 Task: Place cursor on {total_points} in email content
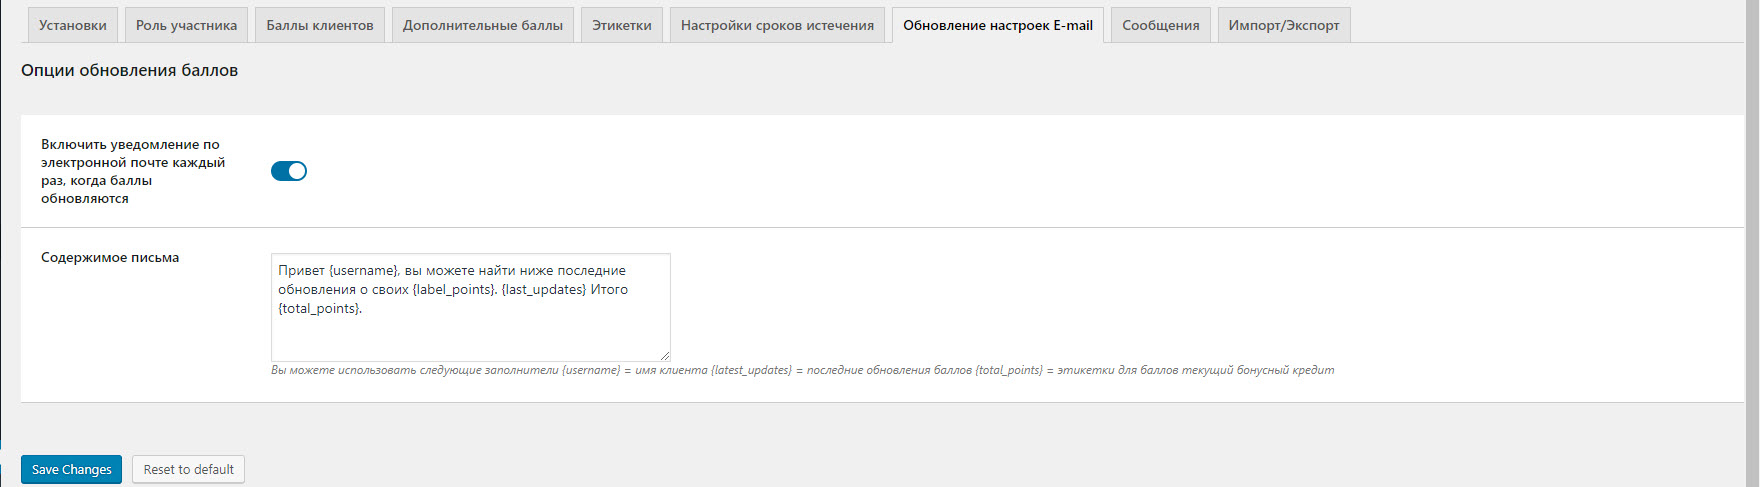tap(319, 308)
